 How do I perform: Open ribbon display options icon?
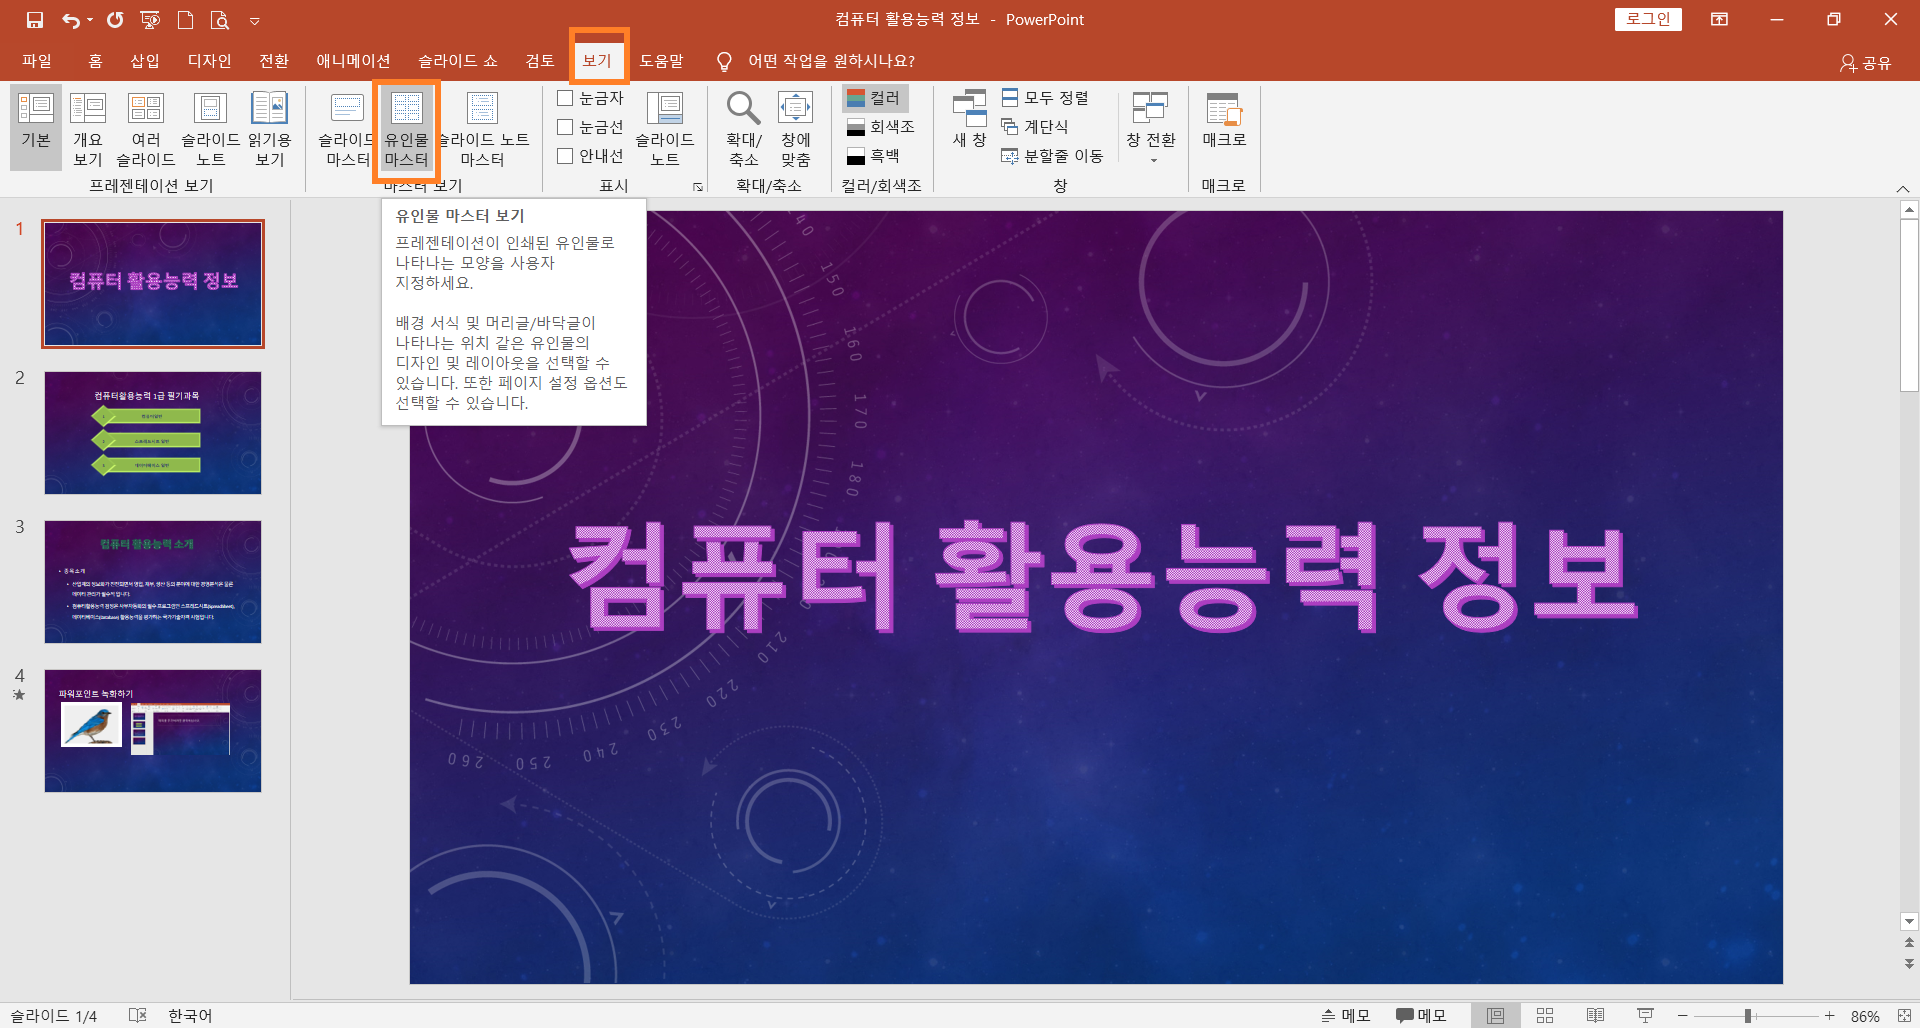click(x=1720, y=19)
